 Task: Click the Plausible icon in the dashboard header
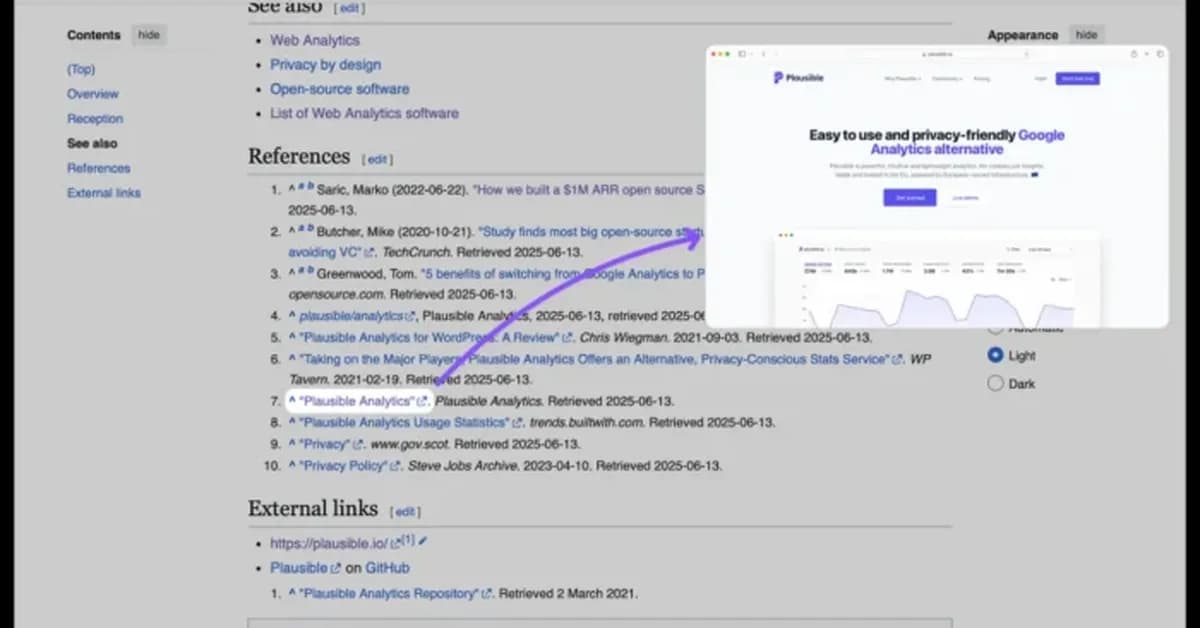click(x=802, y=249)
